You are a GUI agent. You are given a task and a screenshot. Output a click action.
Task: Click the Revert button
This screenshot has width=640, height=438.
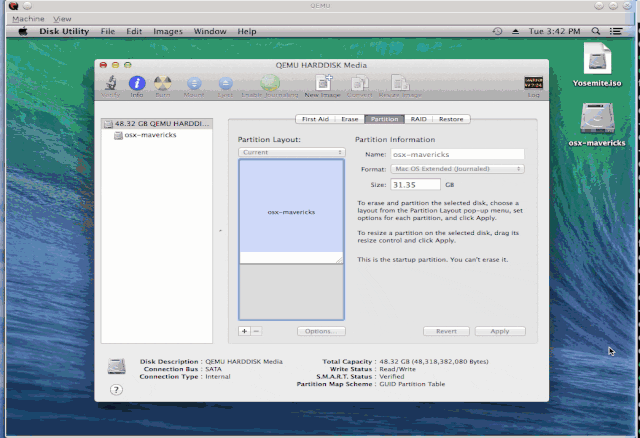click(446, 331)
